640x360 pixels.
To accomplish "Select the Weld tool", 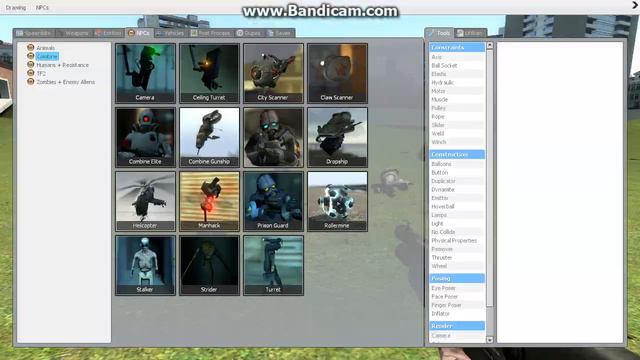I will point(457,133).
